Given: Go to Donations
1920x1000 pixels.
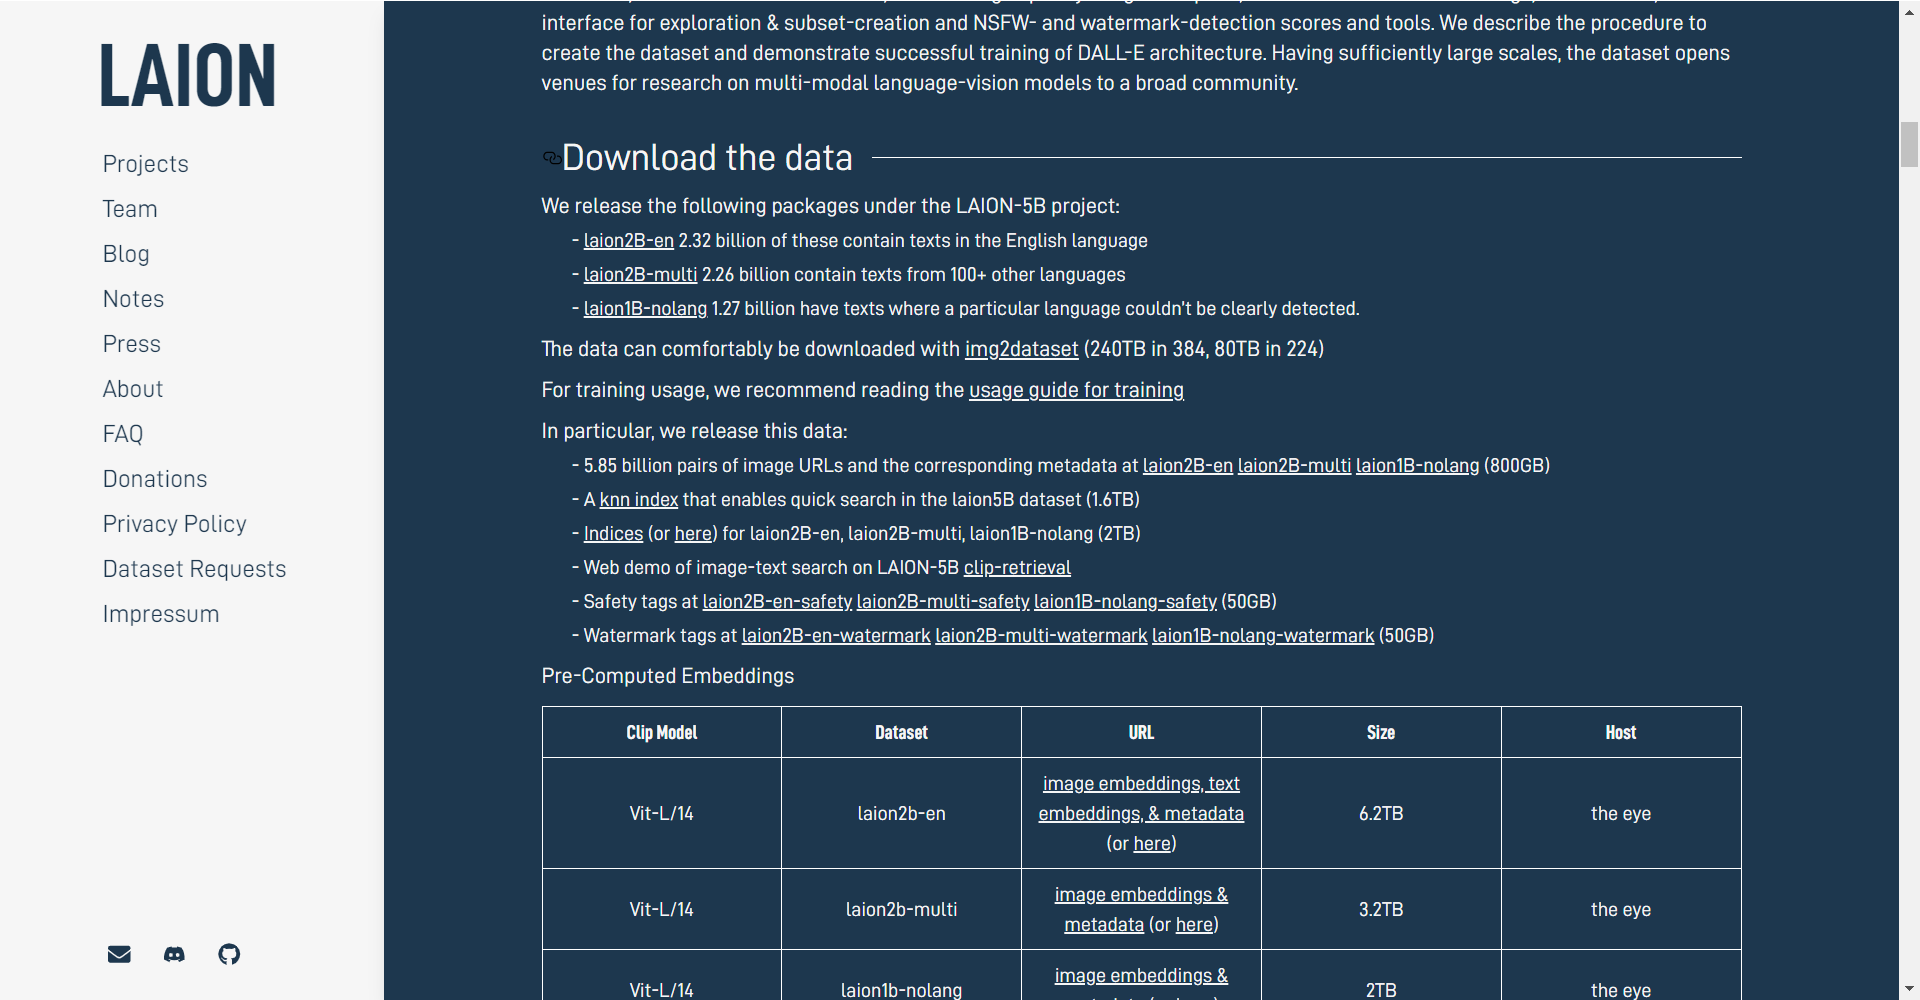Looking at the screenshot, I should click(155, 479).
